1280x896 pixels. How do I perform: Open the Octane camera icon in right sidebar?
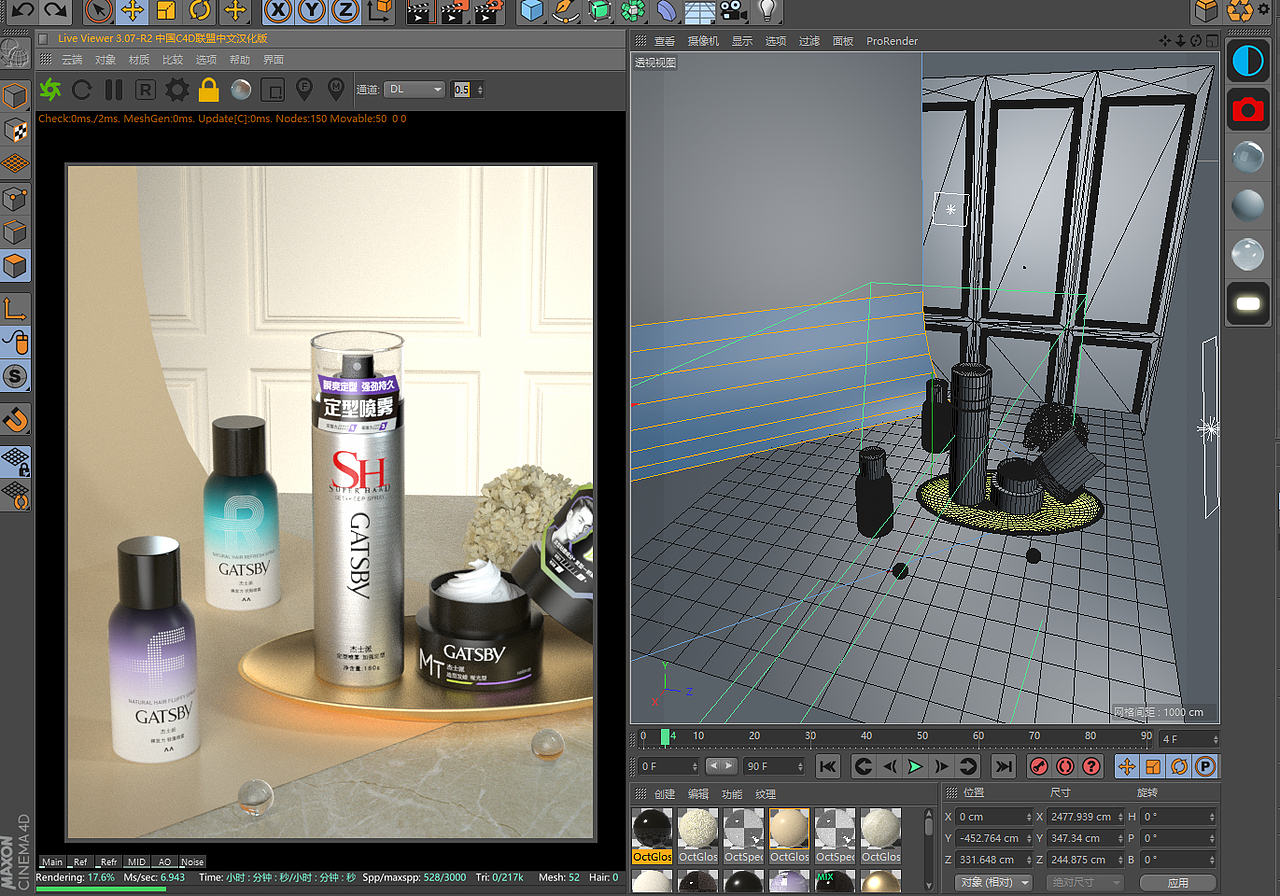click(x=1247, y=110)
